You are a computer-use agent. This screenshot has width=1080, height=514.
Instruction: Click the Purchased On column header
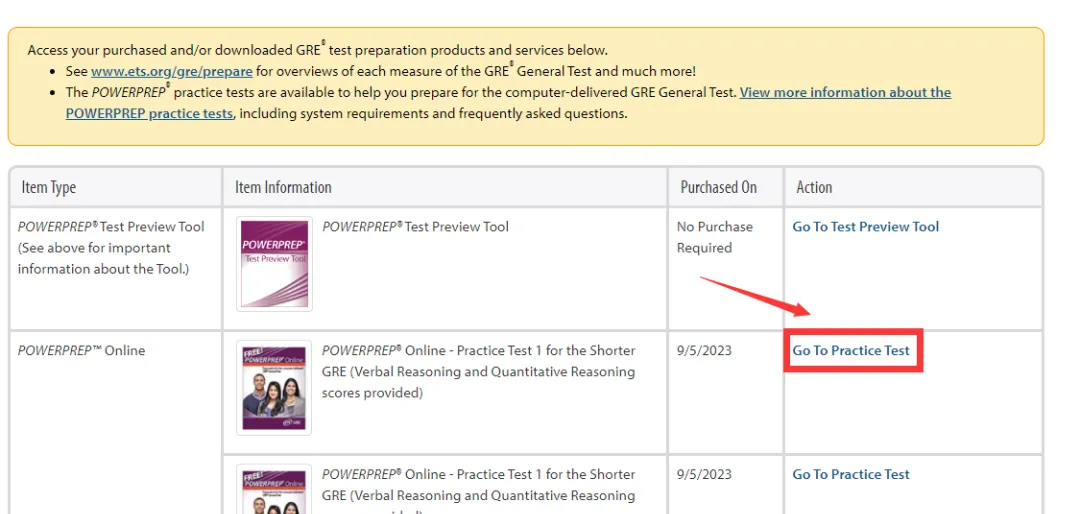coord(718,187)
